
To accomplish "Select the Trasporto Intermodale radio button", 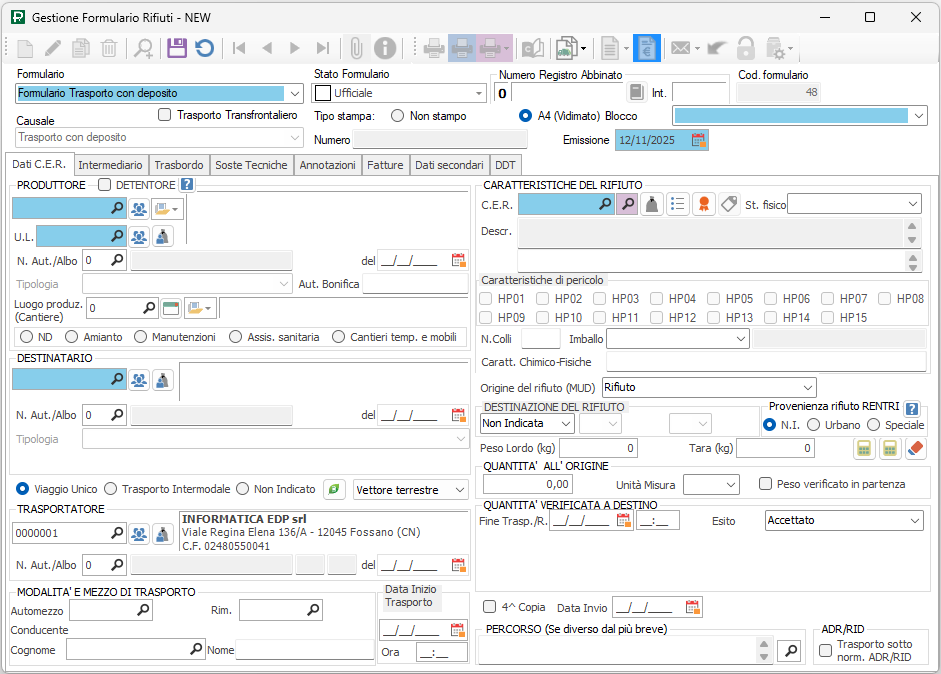I will (x=111, y=489).
